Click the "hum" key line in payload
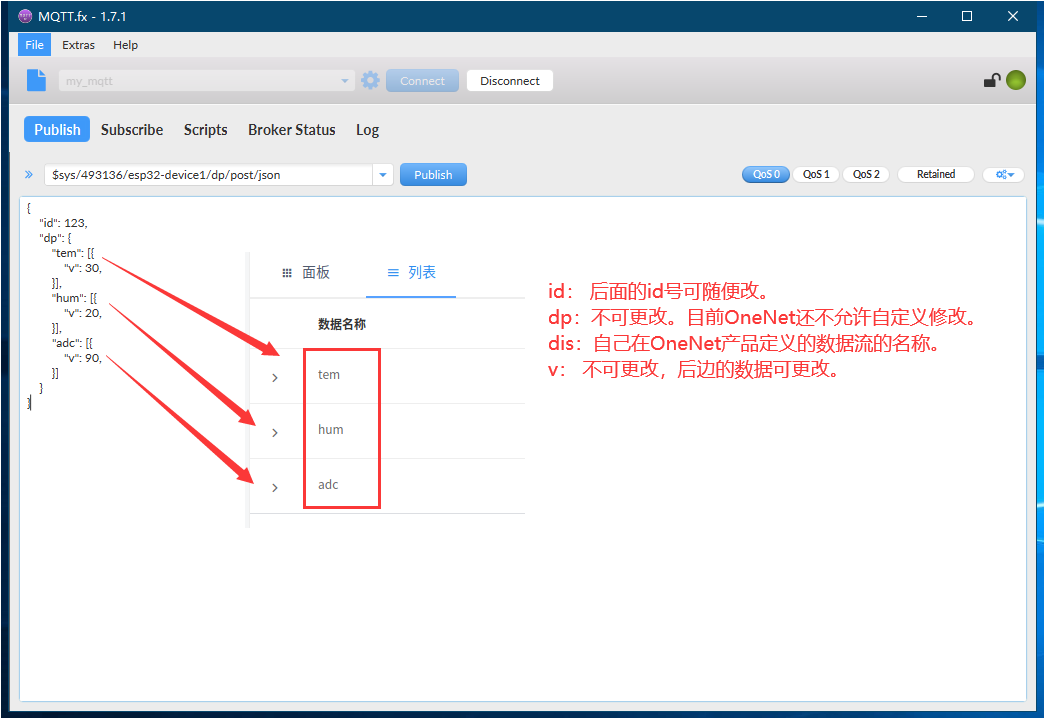 [x=74, y=298]
